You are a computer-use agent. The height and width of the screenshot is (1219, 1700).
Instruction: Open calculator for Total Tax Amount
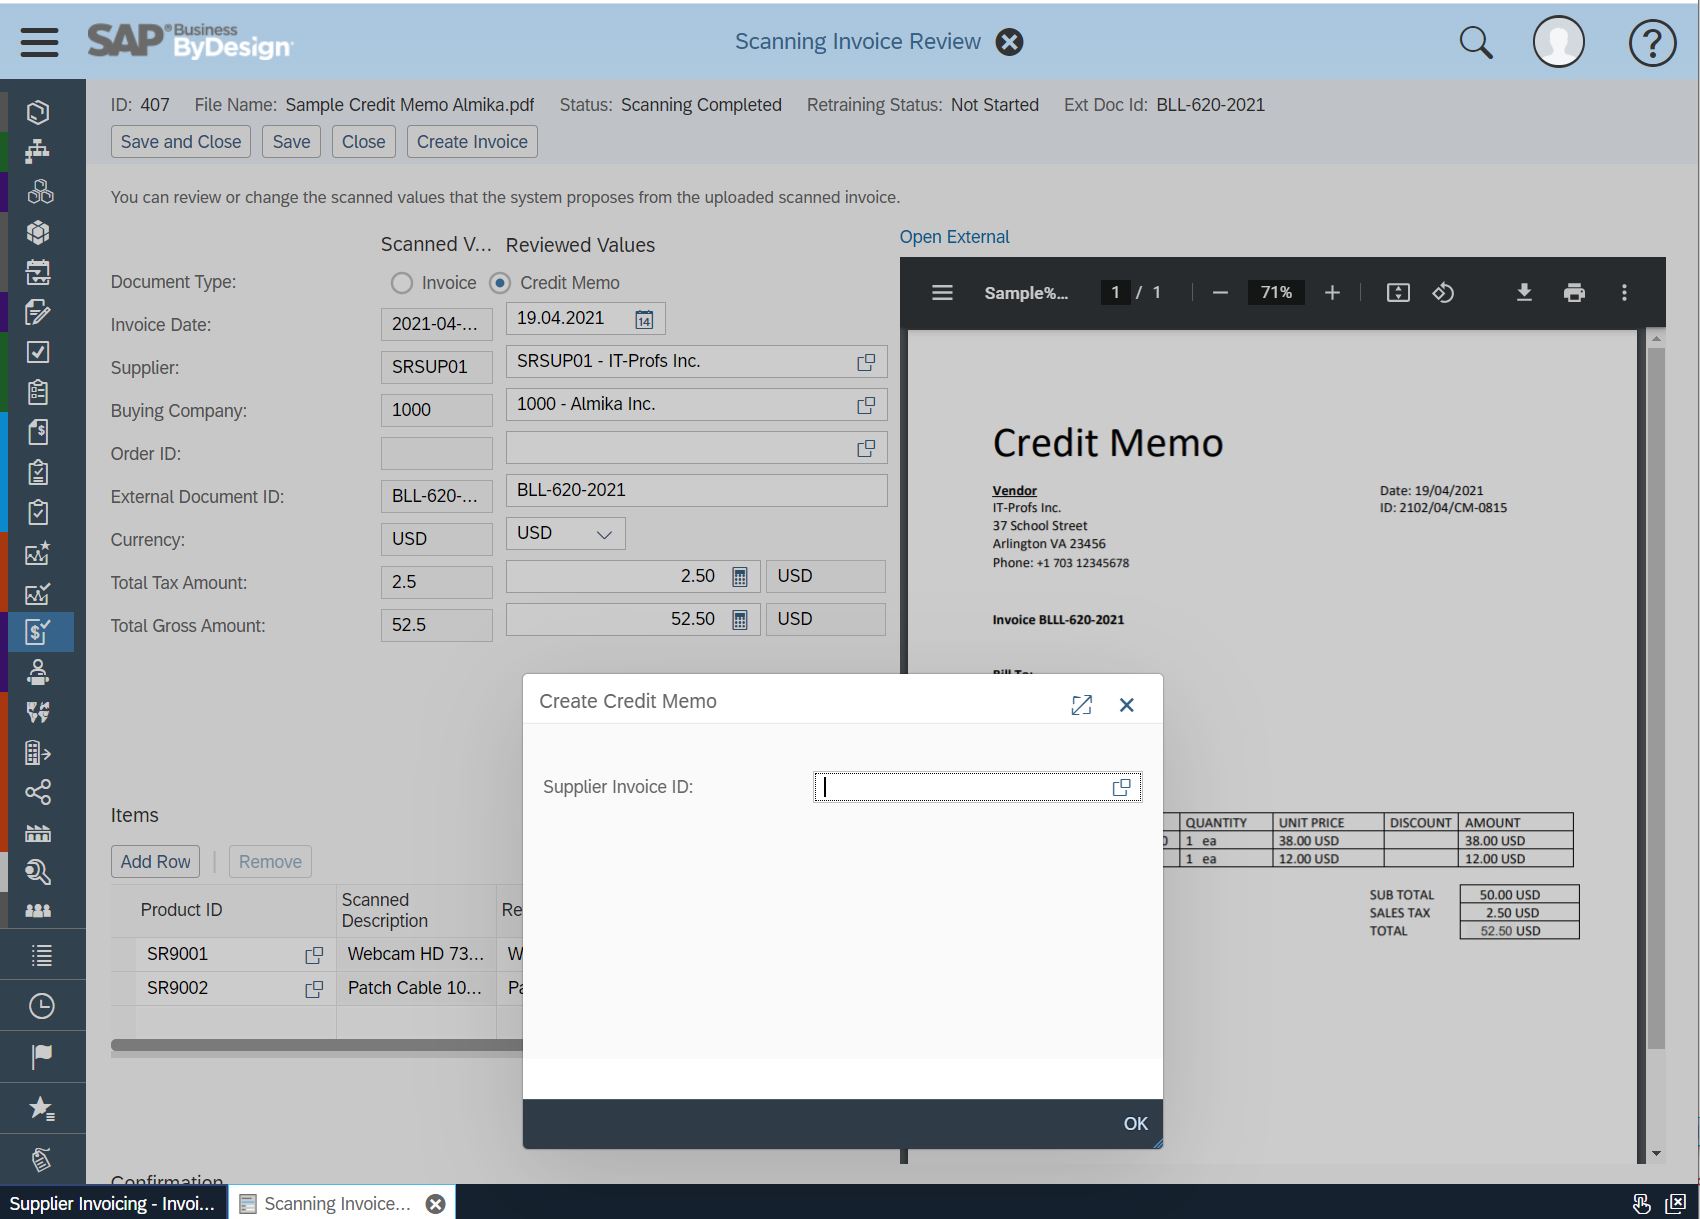[740, 577]
